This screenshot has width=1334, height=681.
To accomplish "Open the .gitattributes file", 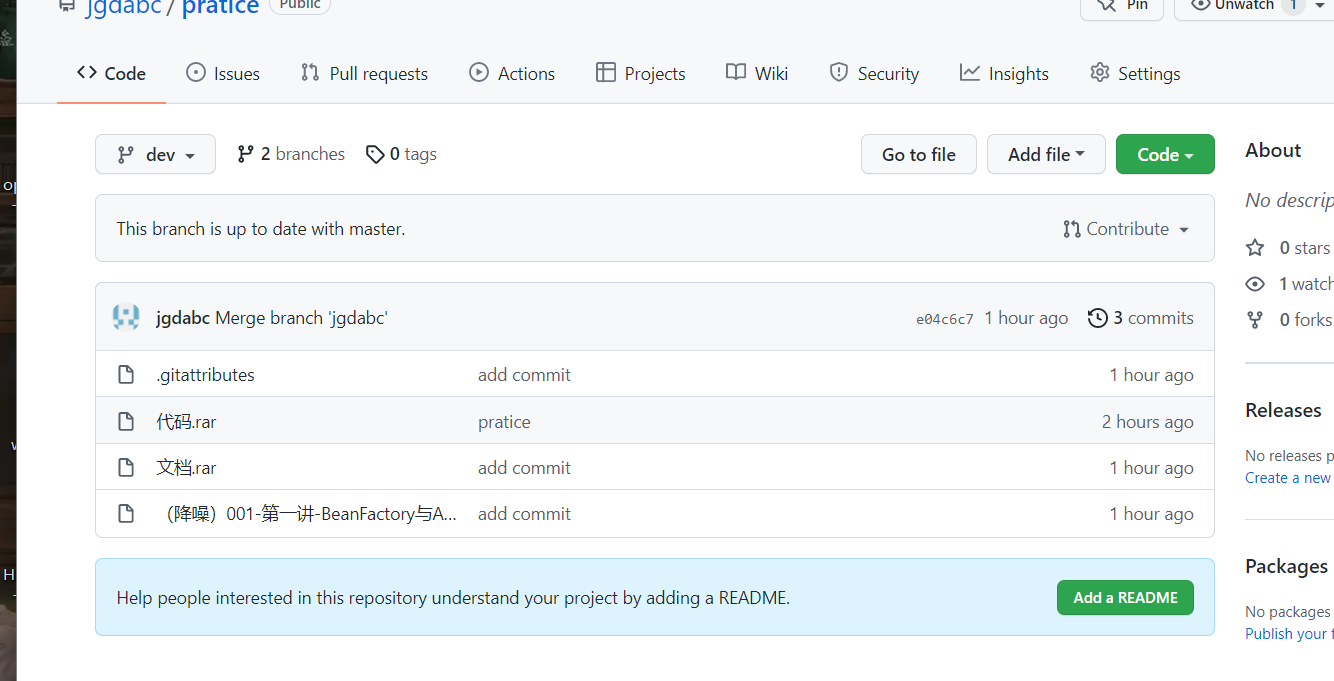I will pyautogui.click(x=205, y=375).
